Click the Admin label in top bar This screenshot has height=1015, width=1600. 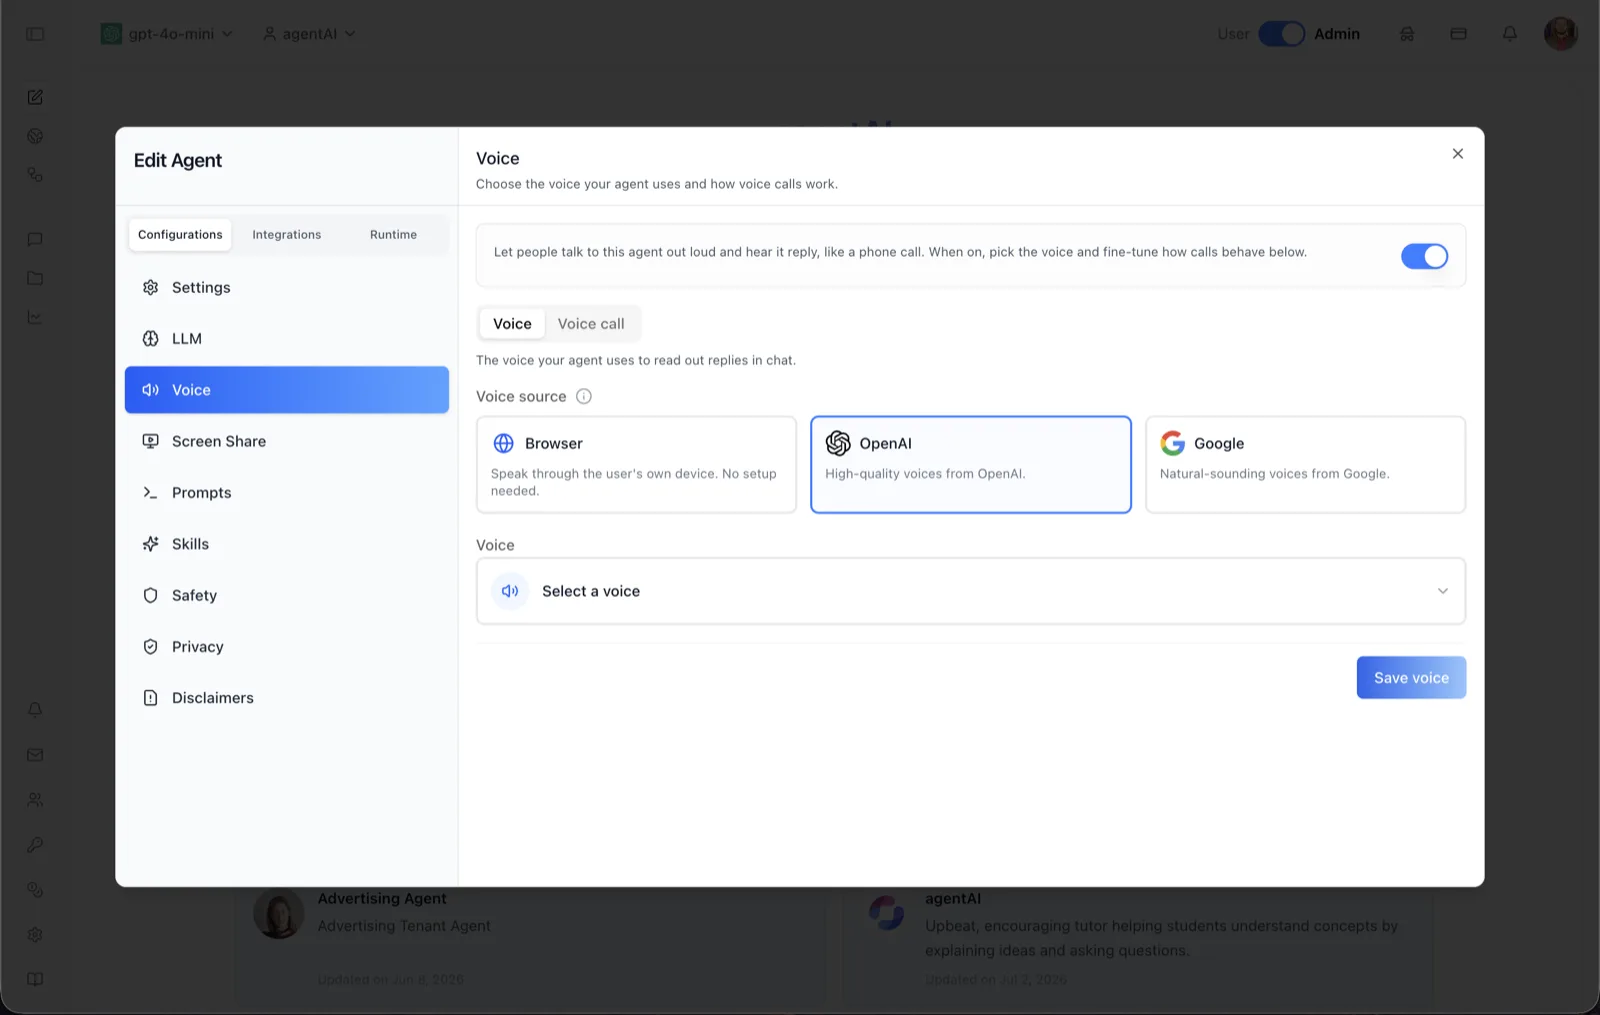click(x=1337, y=34)
